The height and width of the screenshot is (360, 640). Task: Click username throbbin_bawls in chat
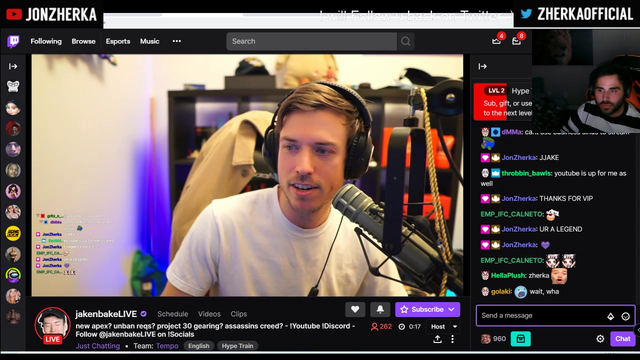pos(526,173)
